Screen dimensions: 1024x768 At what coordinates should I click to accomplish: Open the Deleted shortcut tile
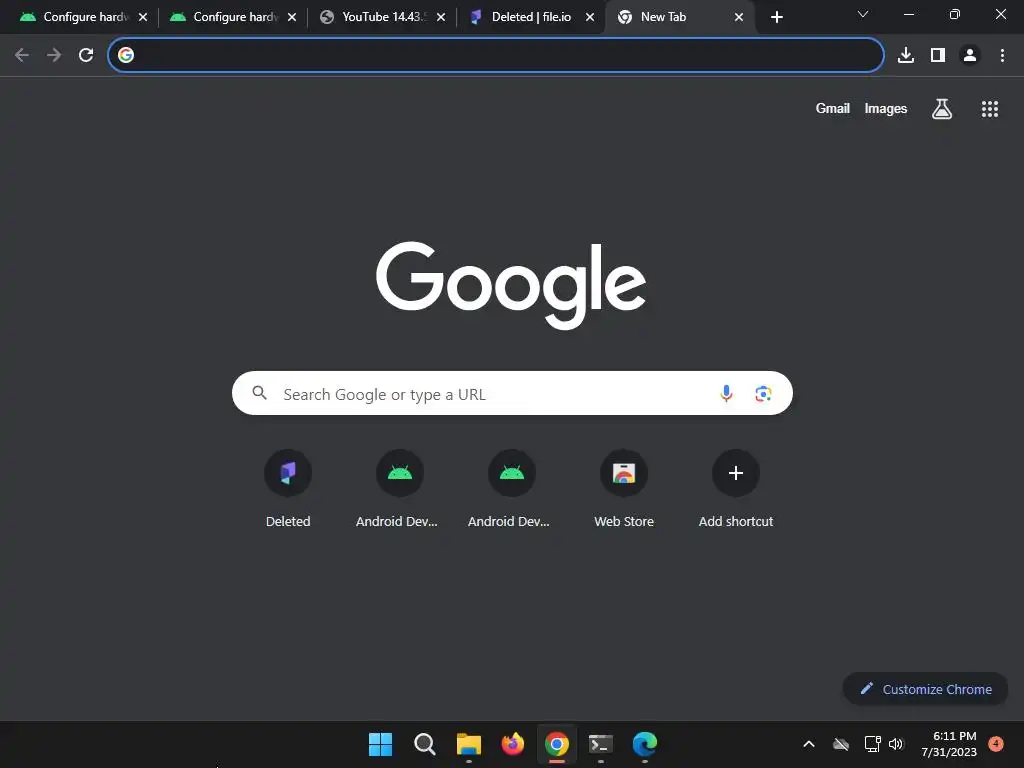(288, 488)
